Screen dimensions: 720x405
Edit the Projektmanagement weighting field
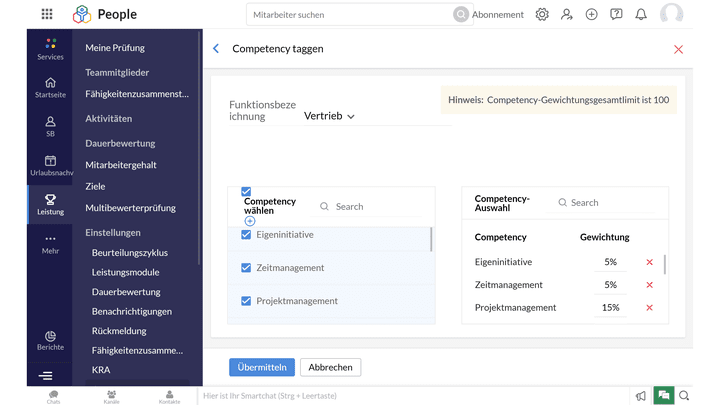click(610, 308)
